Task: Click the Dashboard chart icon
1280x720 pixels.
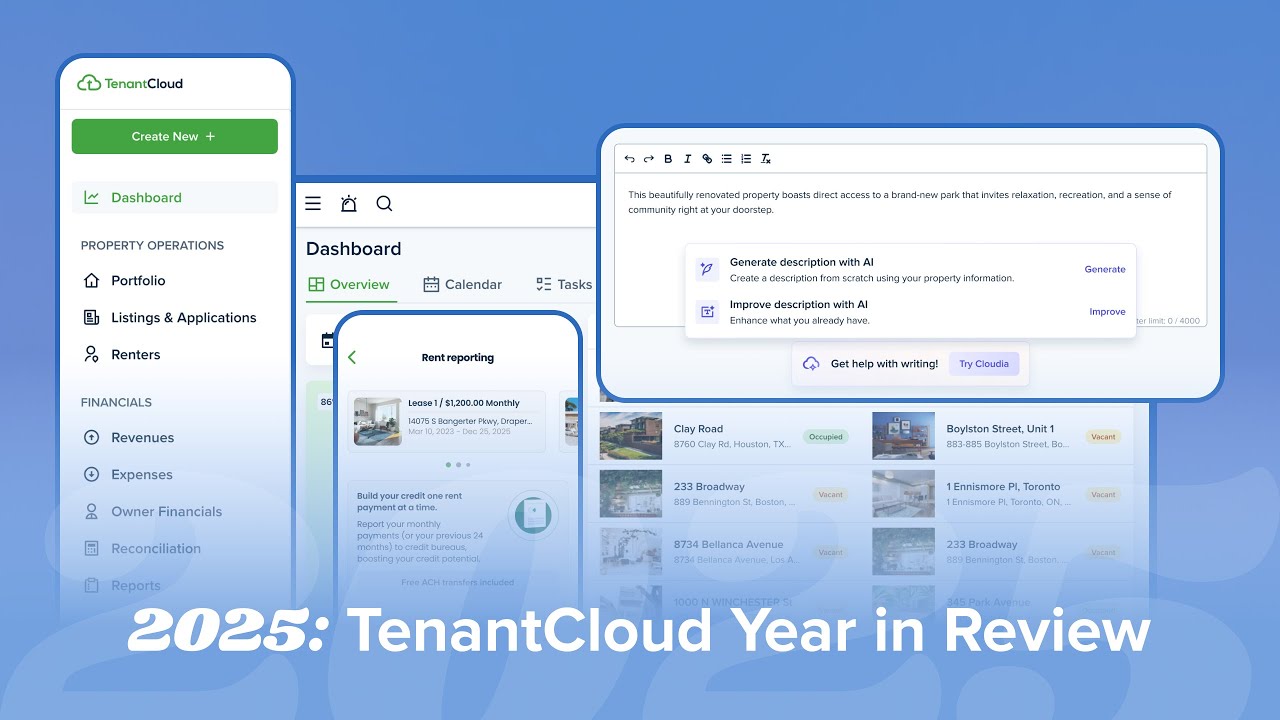Action: tap(92, 197)
